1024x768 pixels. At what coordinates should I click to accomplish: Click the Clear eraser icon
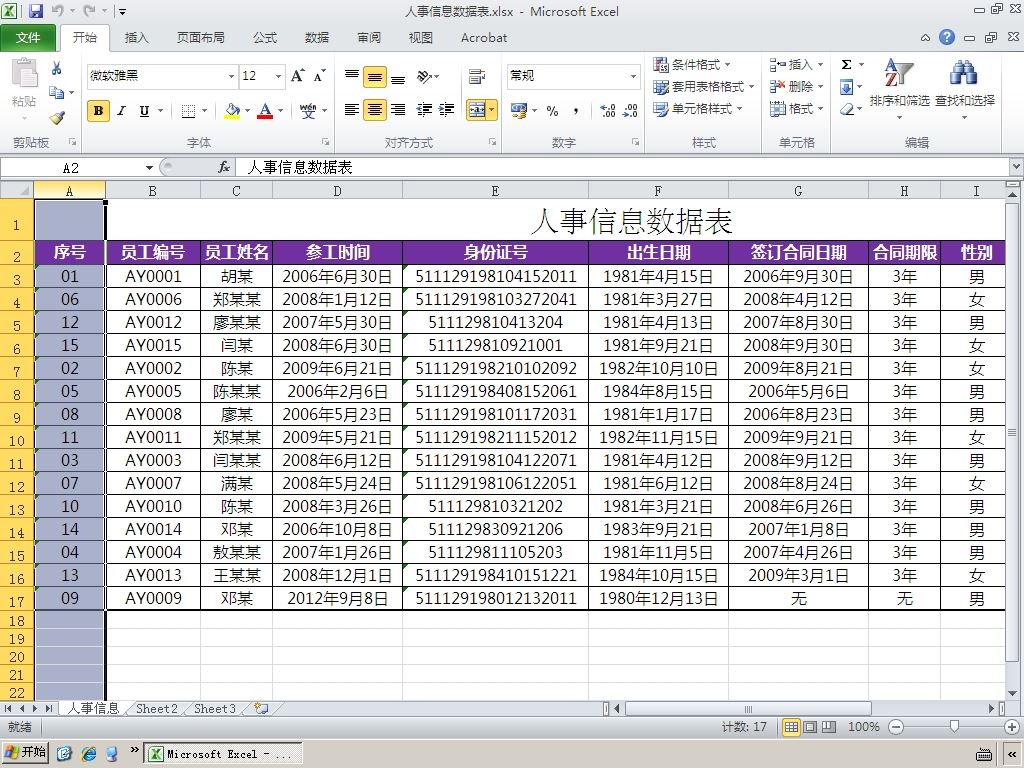846,109
